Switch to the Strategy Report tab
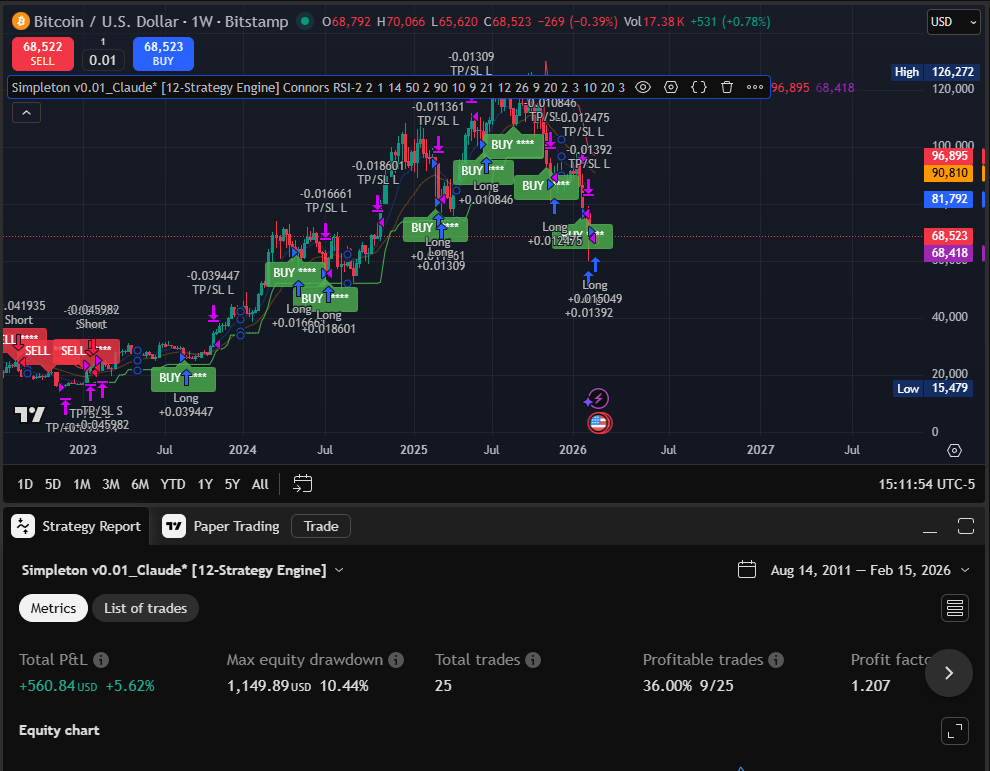The height and width of the screenshot is (771, 990). pos(76,526)
